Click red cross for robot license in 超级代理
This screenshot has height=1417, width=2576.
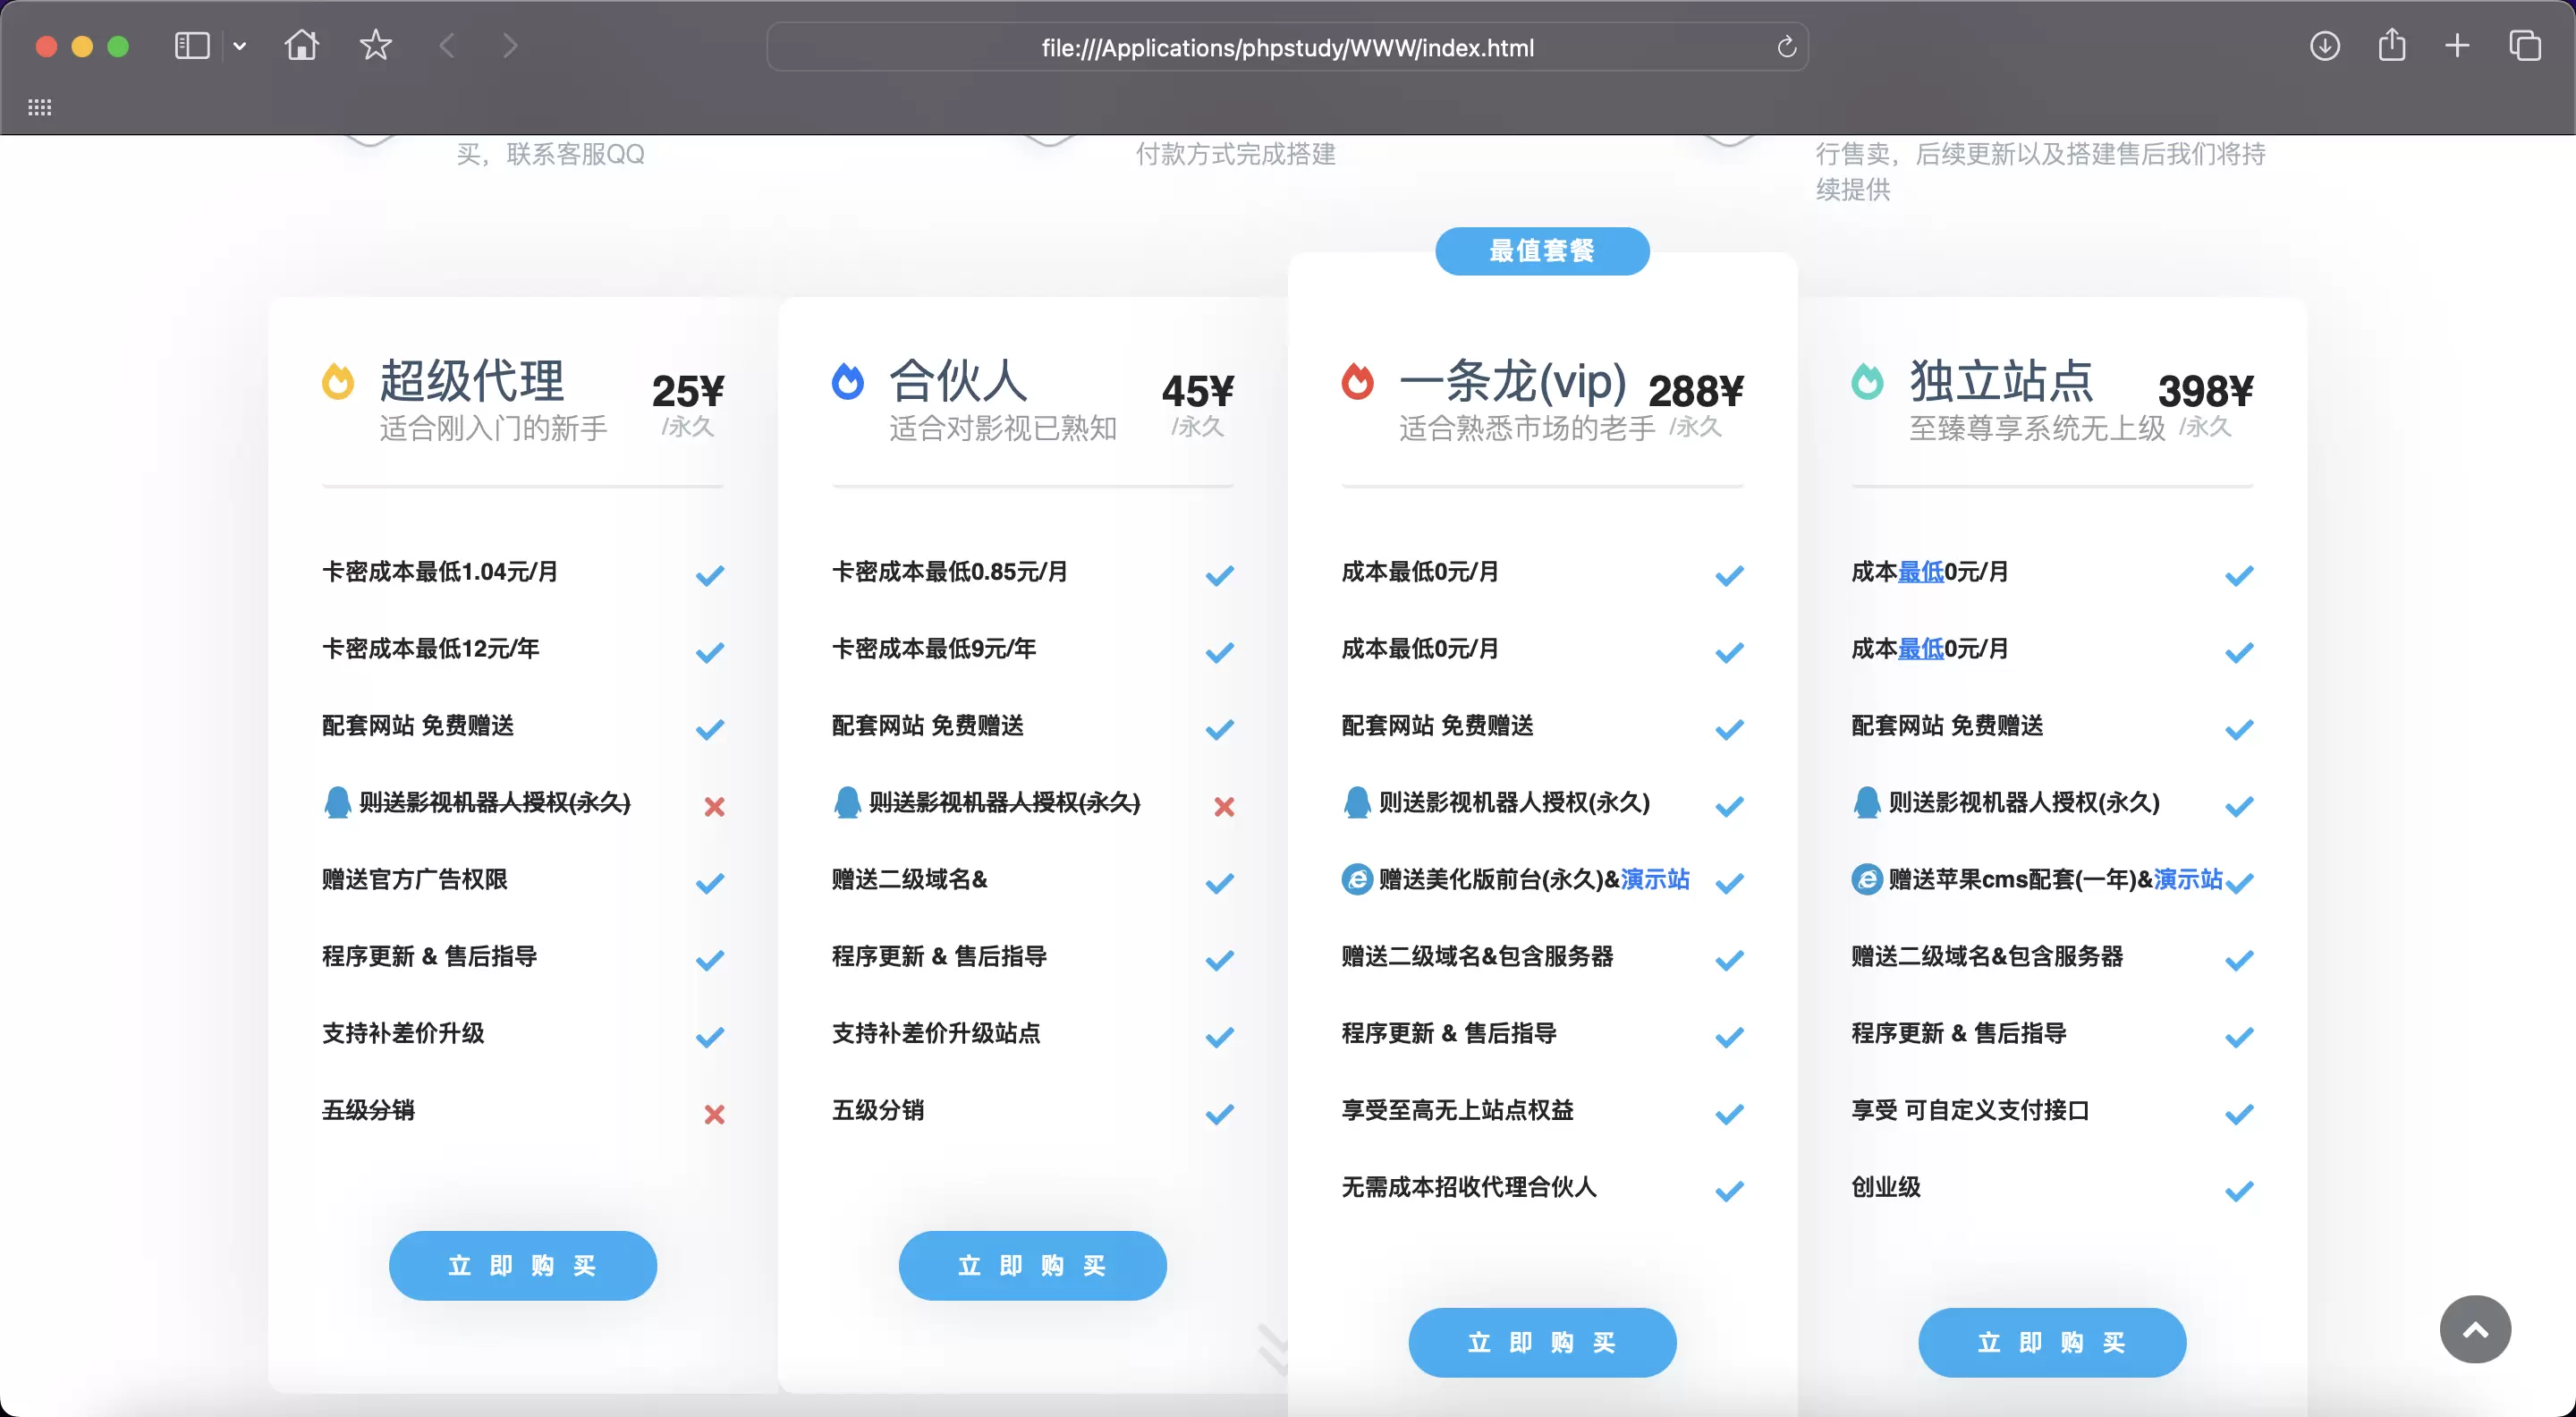pyautogui.click(x=714, y=806)
